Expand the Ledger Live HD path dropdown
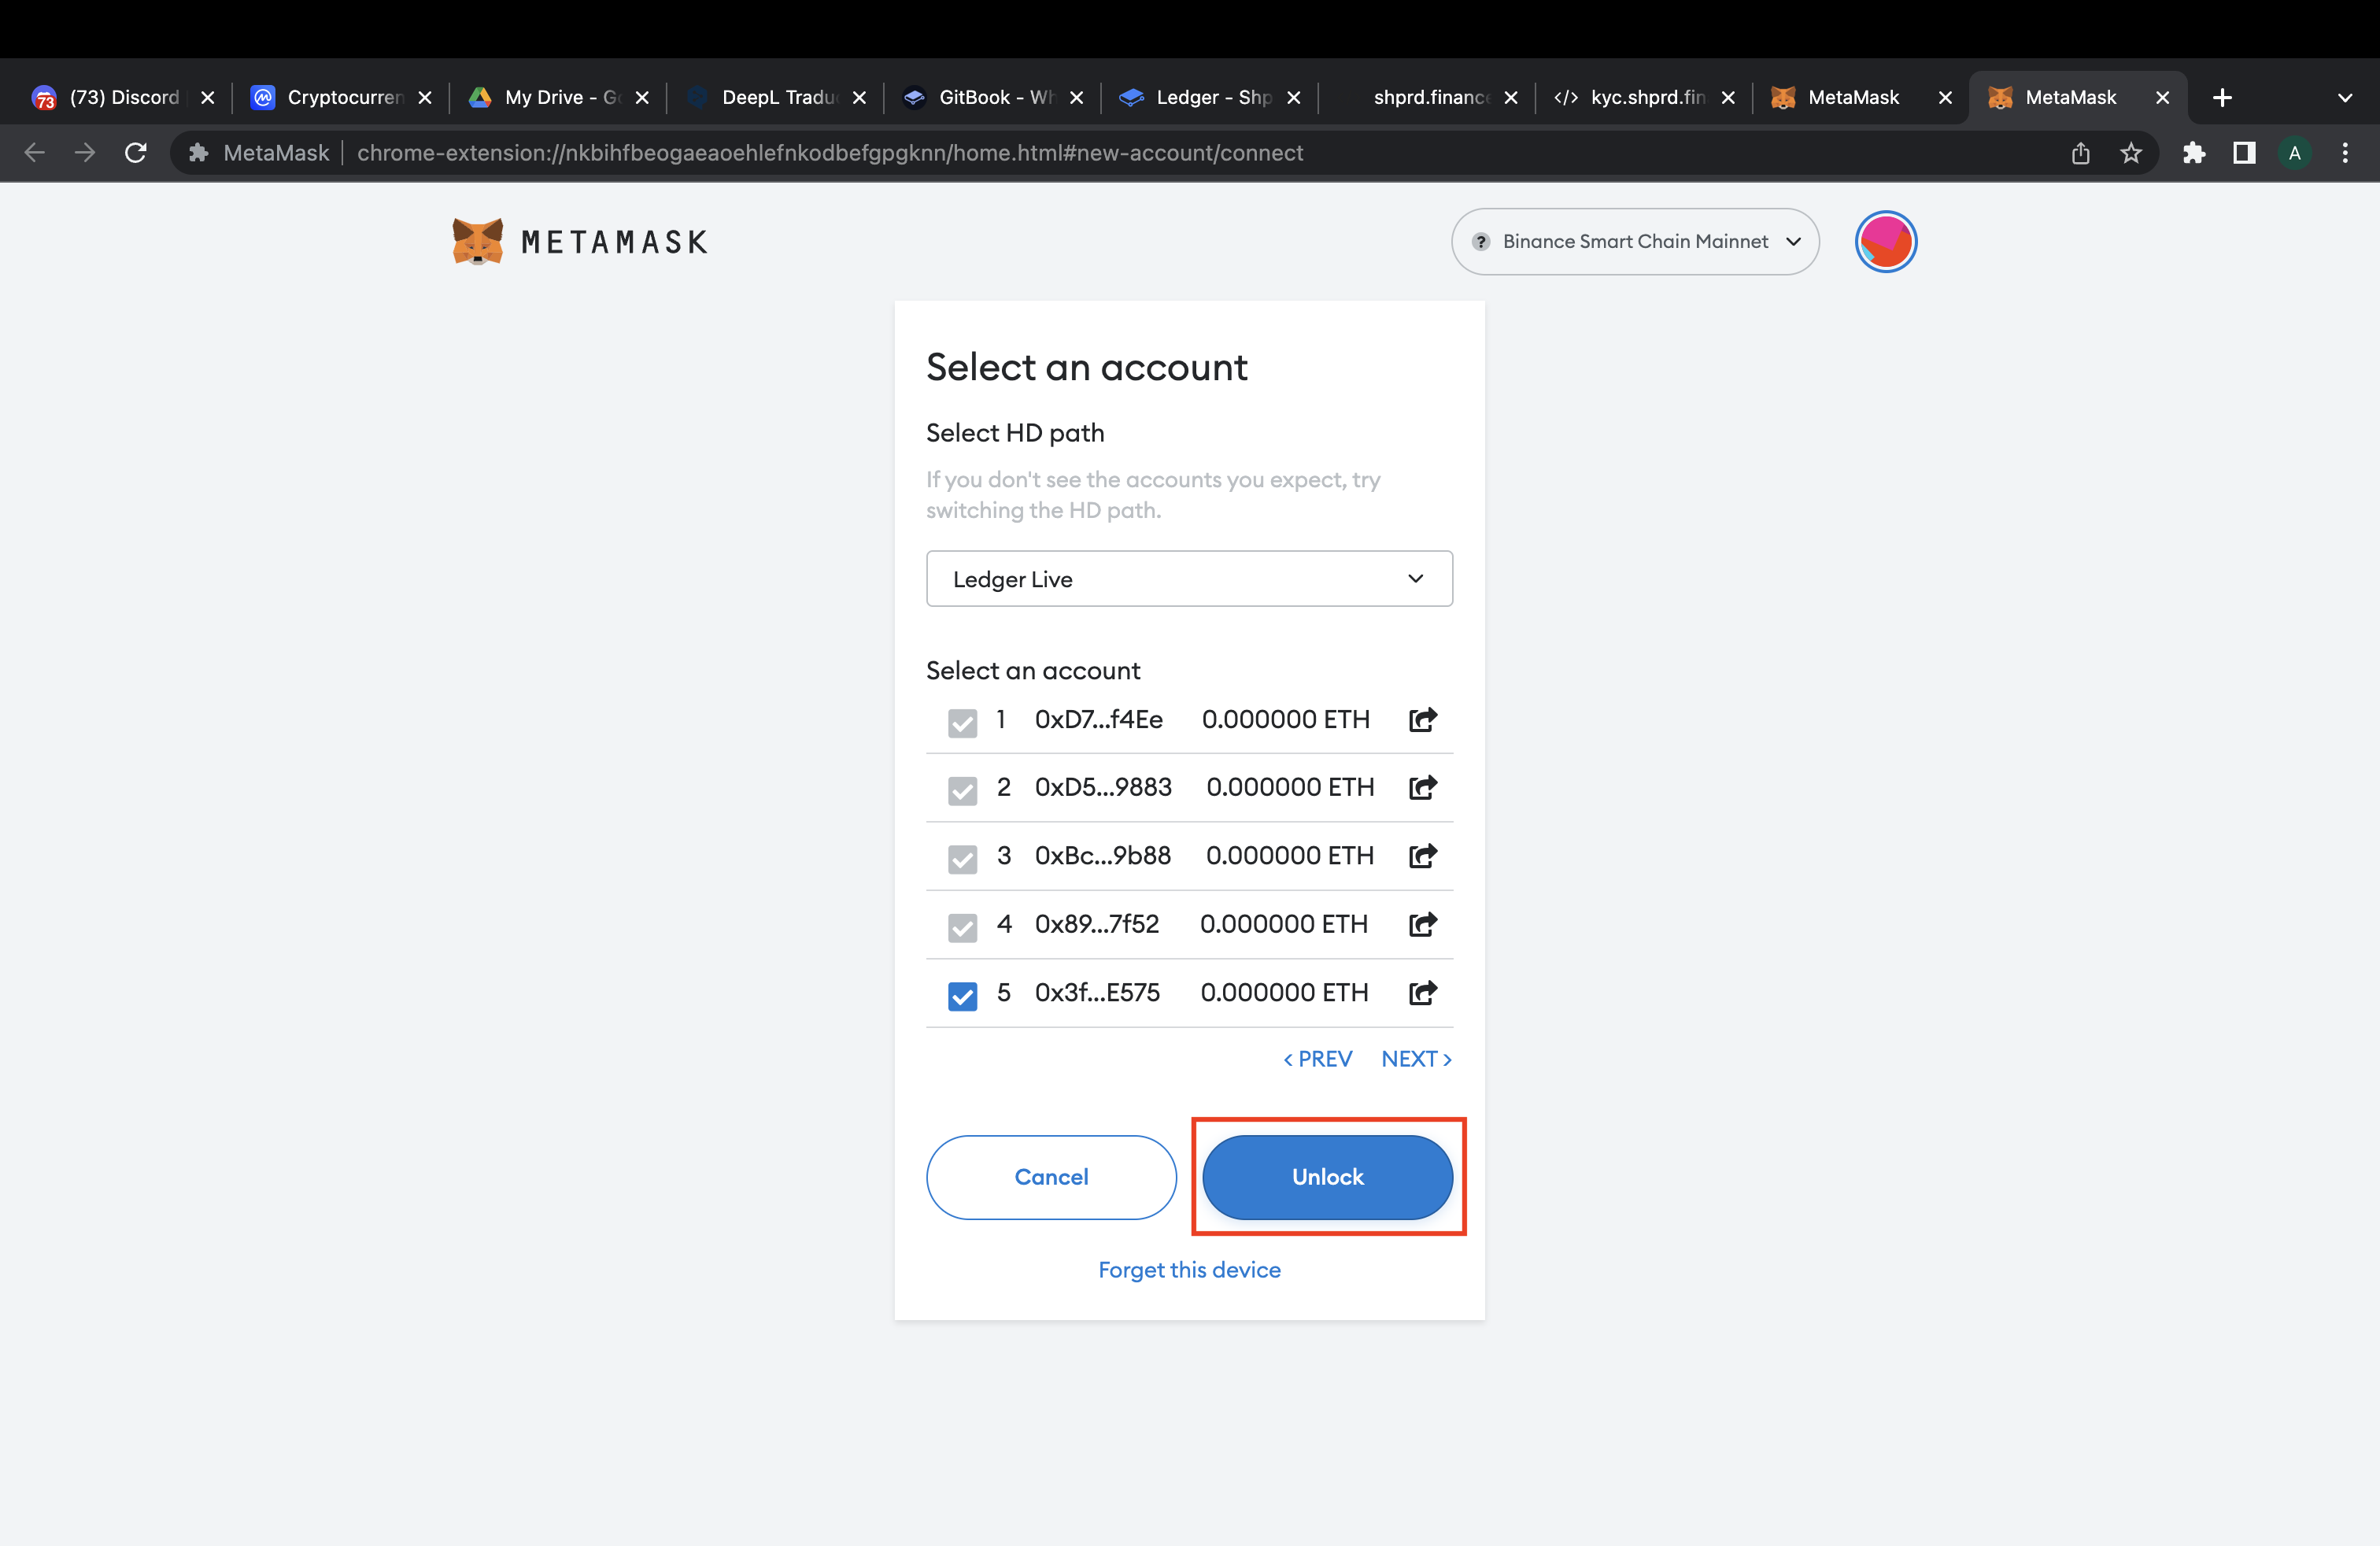 [x=1189, y=579]
